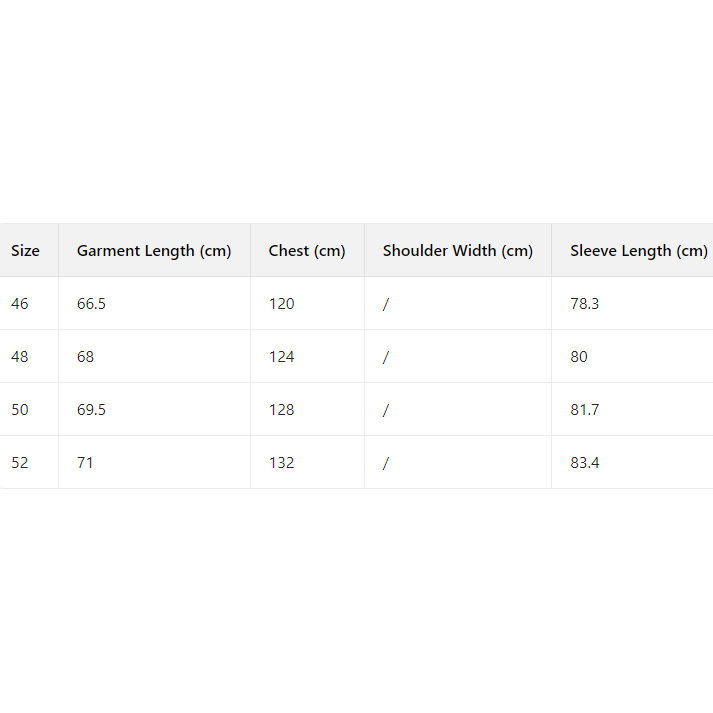The image size is (713, 713).
Task: Click chest value 128
Action: point(282,410)
